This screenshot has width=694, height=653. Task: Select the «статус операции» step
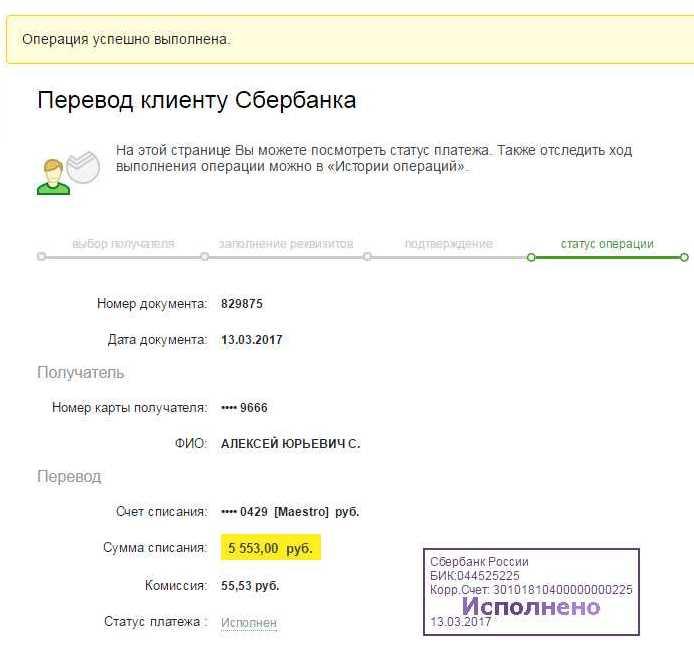(607, 244)
